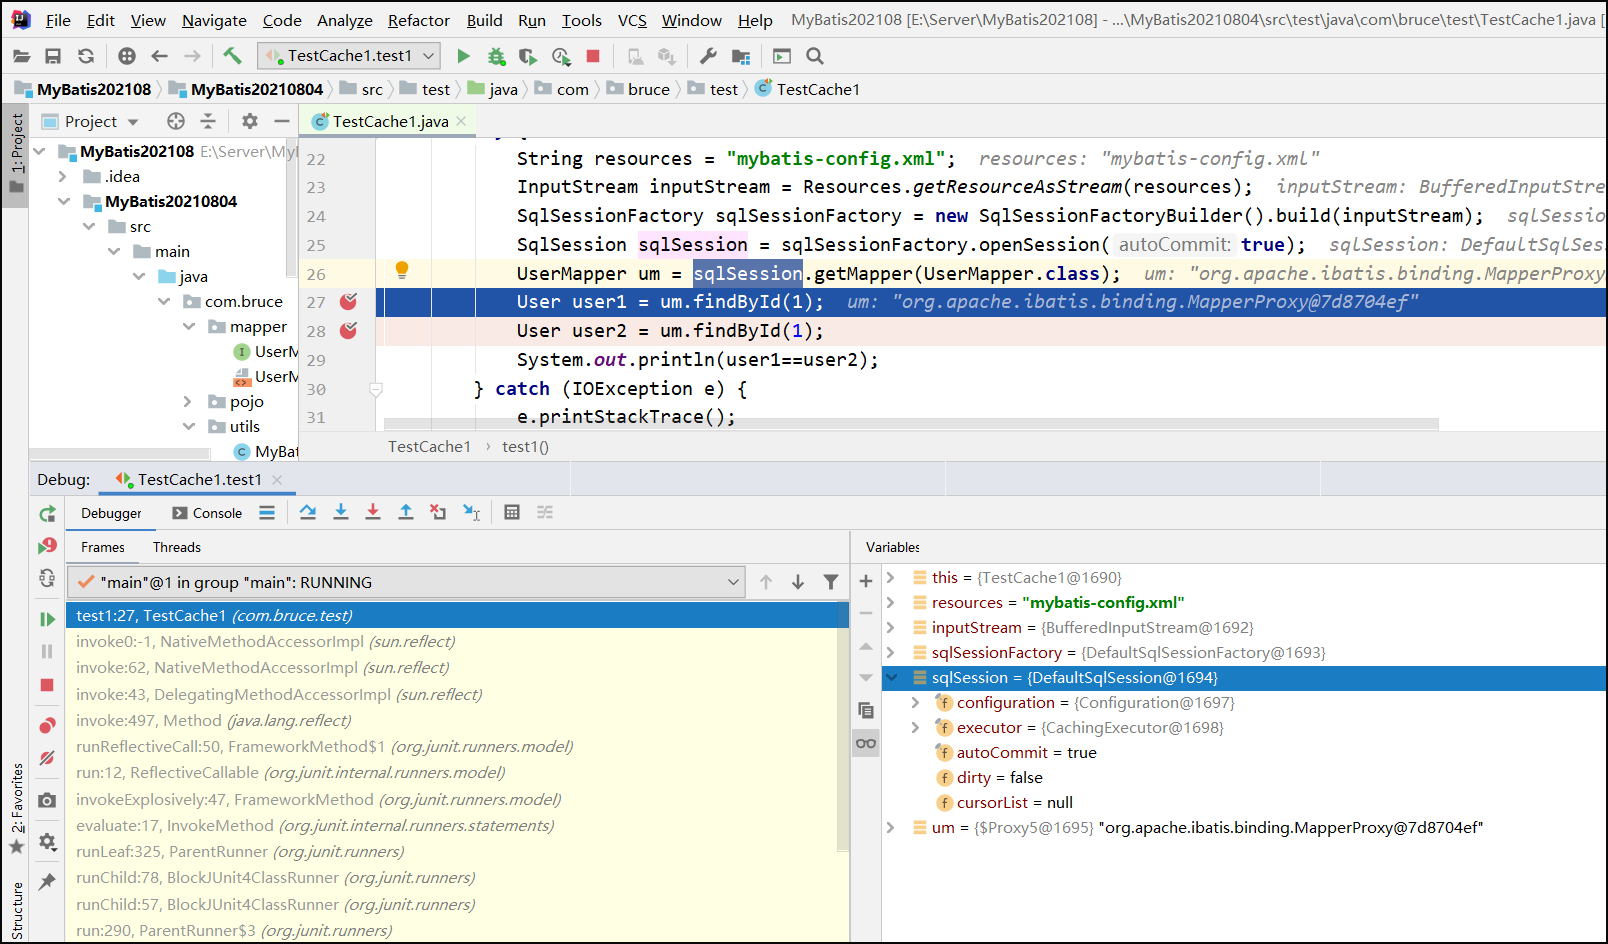Toggle pin tab icon in debug sidebar
Viewport: 1608px width, 944px height.
coord(47,881)
